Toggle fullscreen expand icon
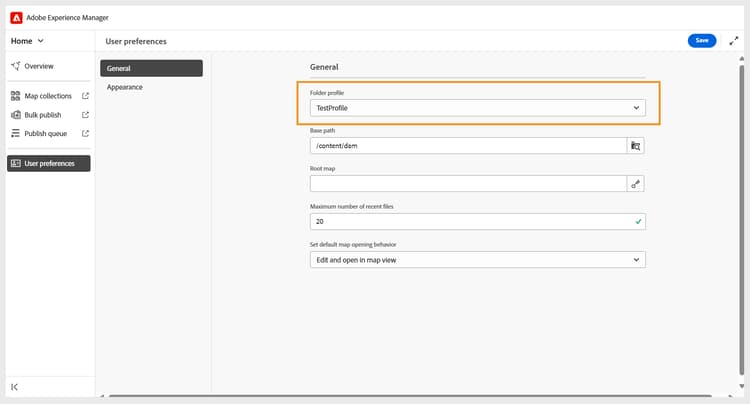Viewport: 750px width, 404px height. pyautogui.click(x=733, y=41)
